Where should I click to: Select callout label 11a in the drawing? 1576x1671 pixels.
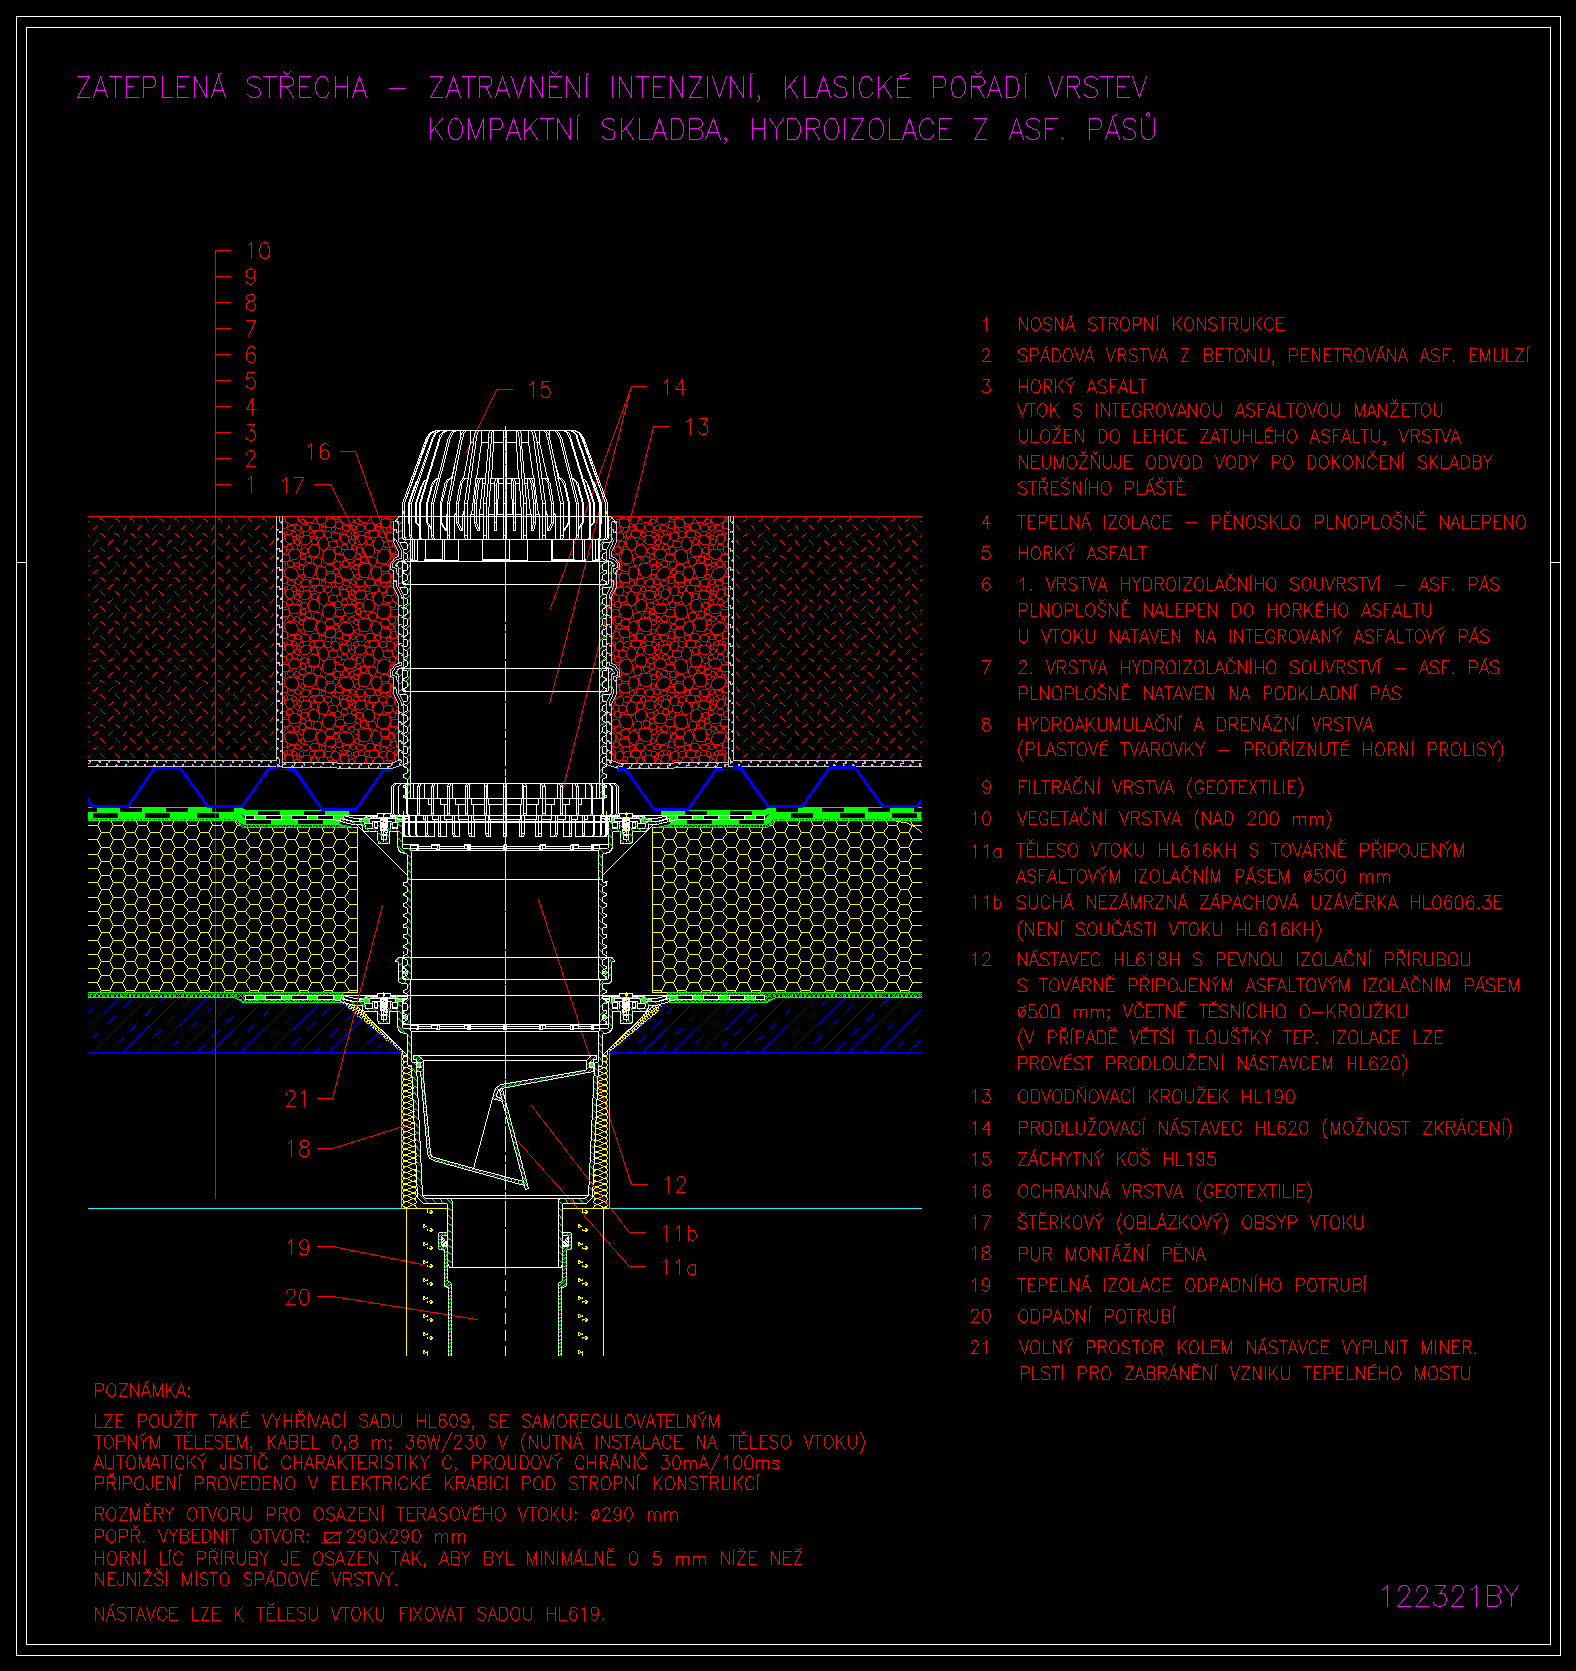tap(679, 1268)
